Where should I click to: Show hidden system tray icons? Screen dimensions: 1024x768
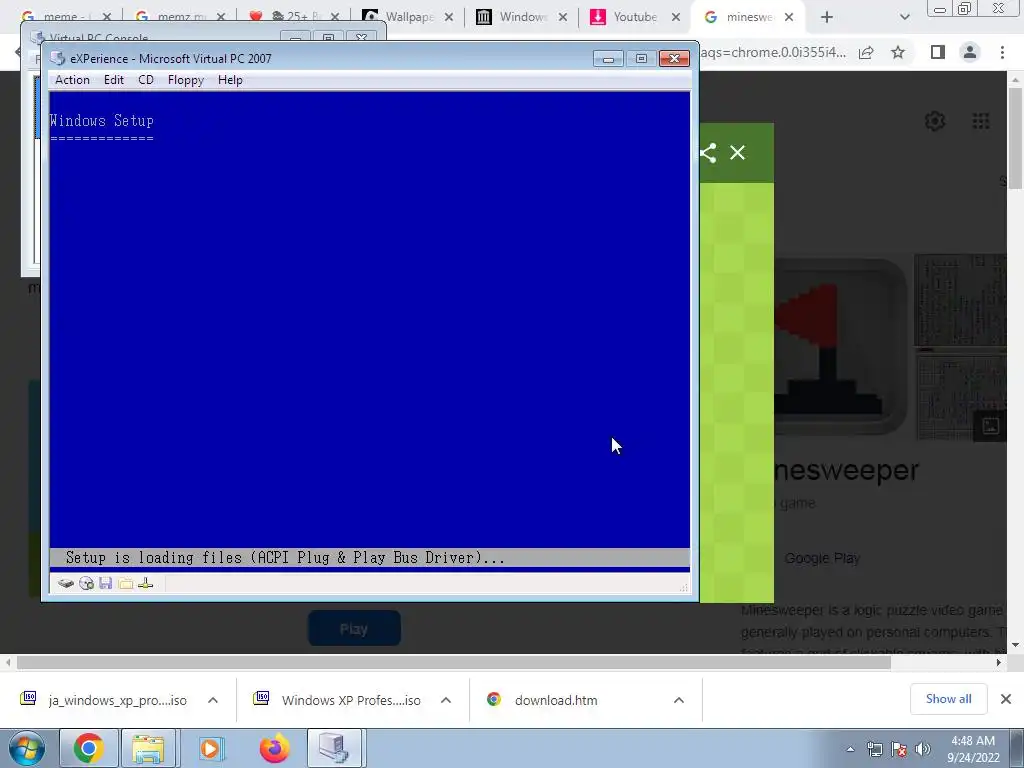(x=850, y=749)
